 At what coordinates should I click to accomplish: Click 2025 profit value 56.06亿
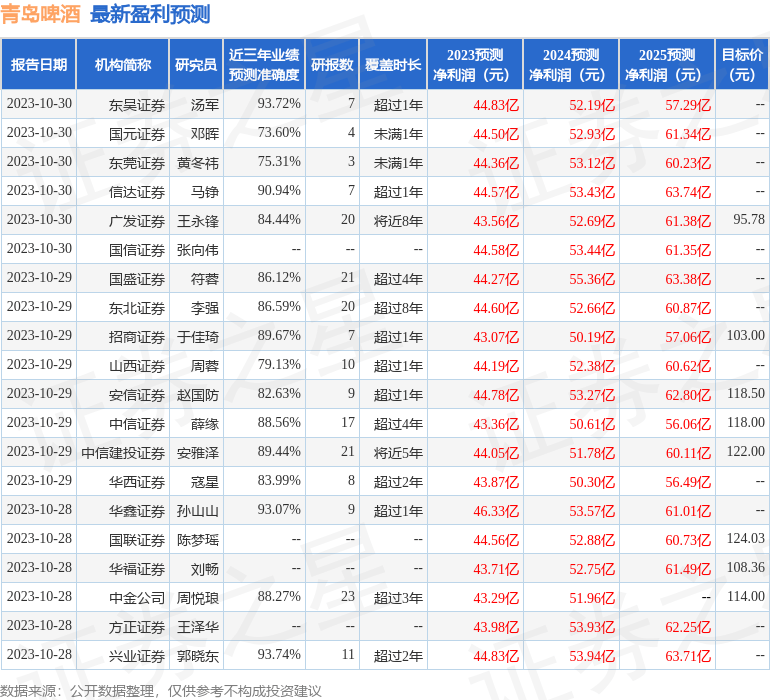click(688, 424)
